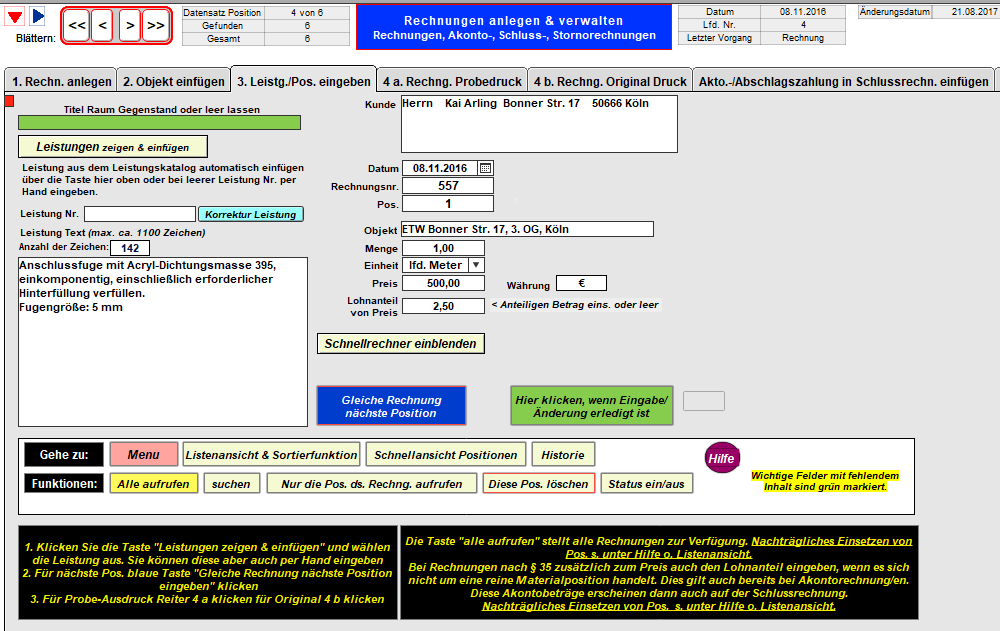Viewport: 1000px width, 631px height.
Task: Click the header Datum value 08.11.2016
Action: click(803, 11)
